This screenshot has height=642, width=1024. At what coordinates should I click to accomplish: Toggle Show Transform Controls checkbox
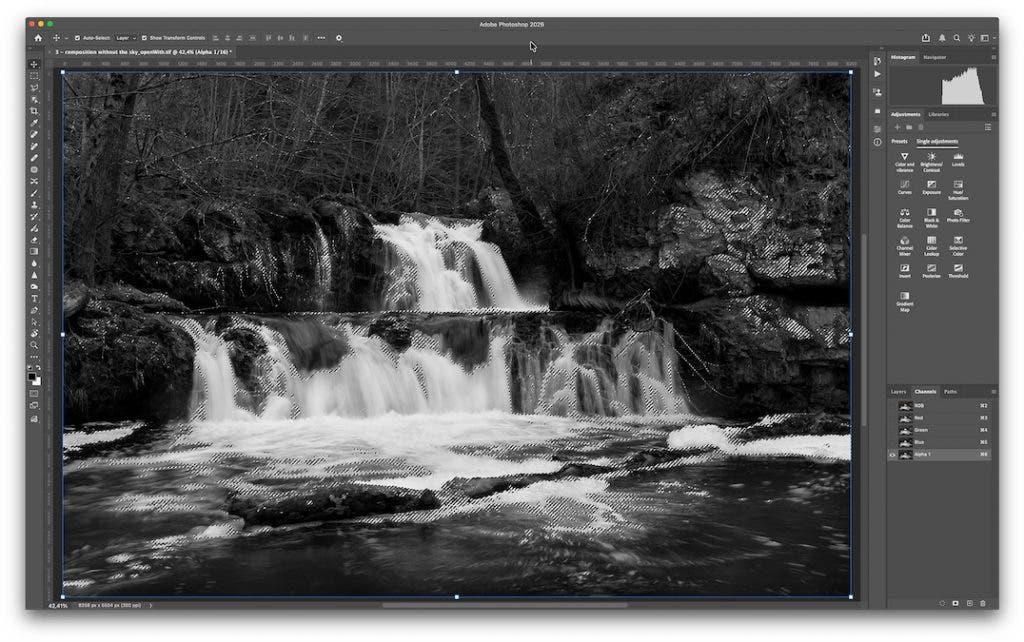click(144, 38)
